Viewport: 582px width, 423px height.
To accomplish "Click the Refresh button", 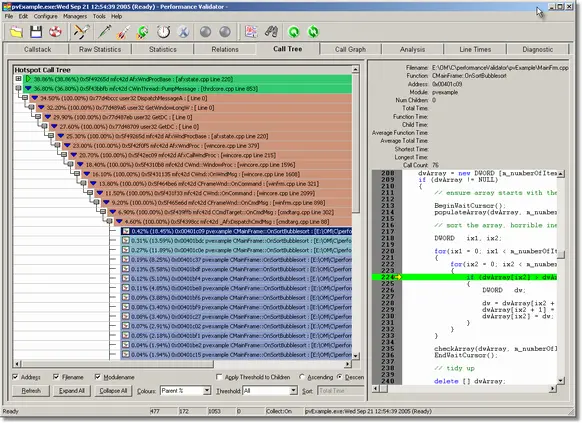I will pos(31,391).
